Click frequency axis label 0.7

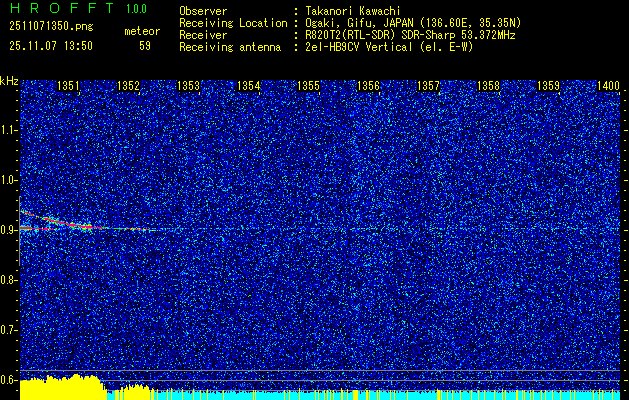coord(9,330)
